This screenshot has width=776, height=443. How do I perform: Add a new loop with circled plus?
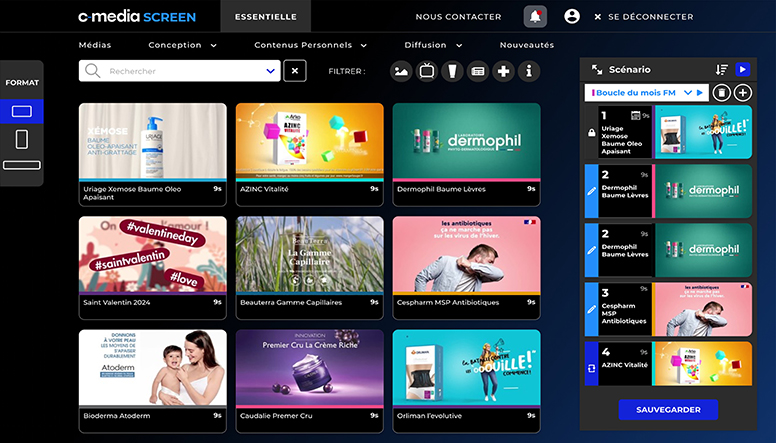[x=743, y=93]
